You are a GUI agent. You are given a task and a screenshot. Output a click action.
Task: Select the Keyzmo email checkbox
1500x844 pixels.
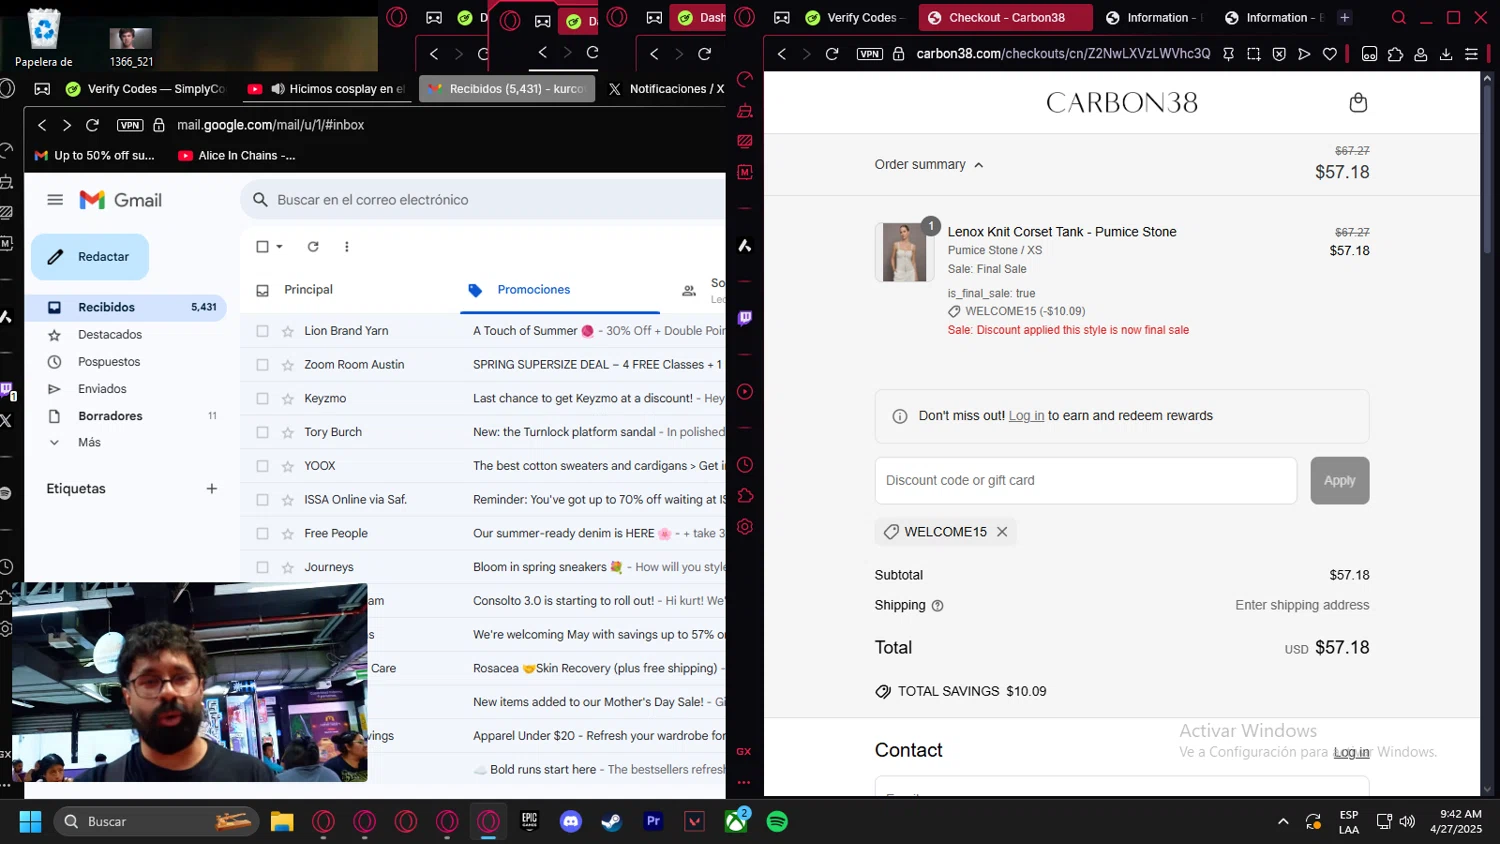(x=262, y=399)
